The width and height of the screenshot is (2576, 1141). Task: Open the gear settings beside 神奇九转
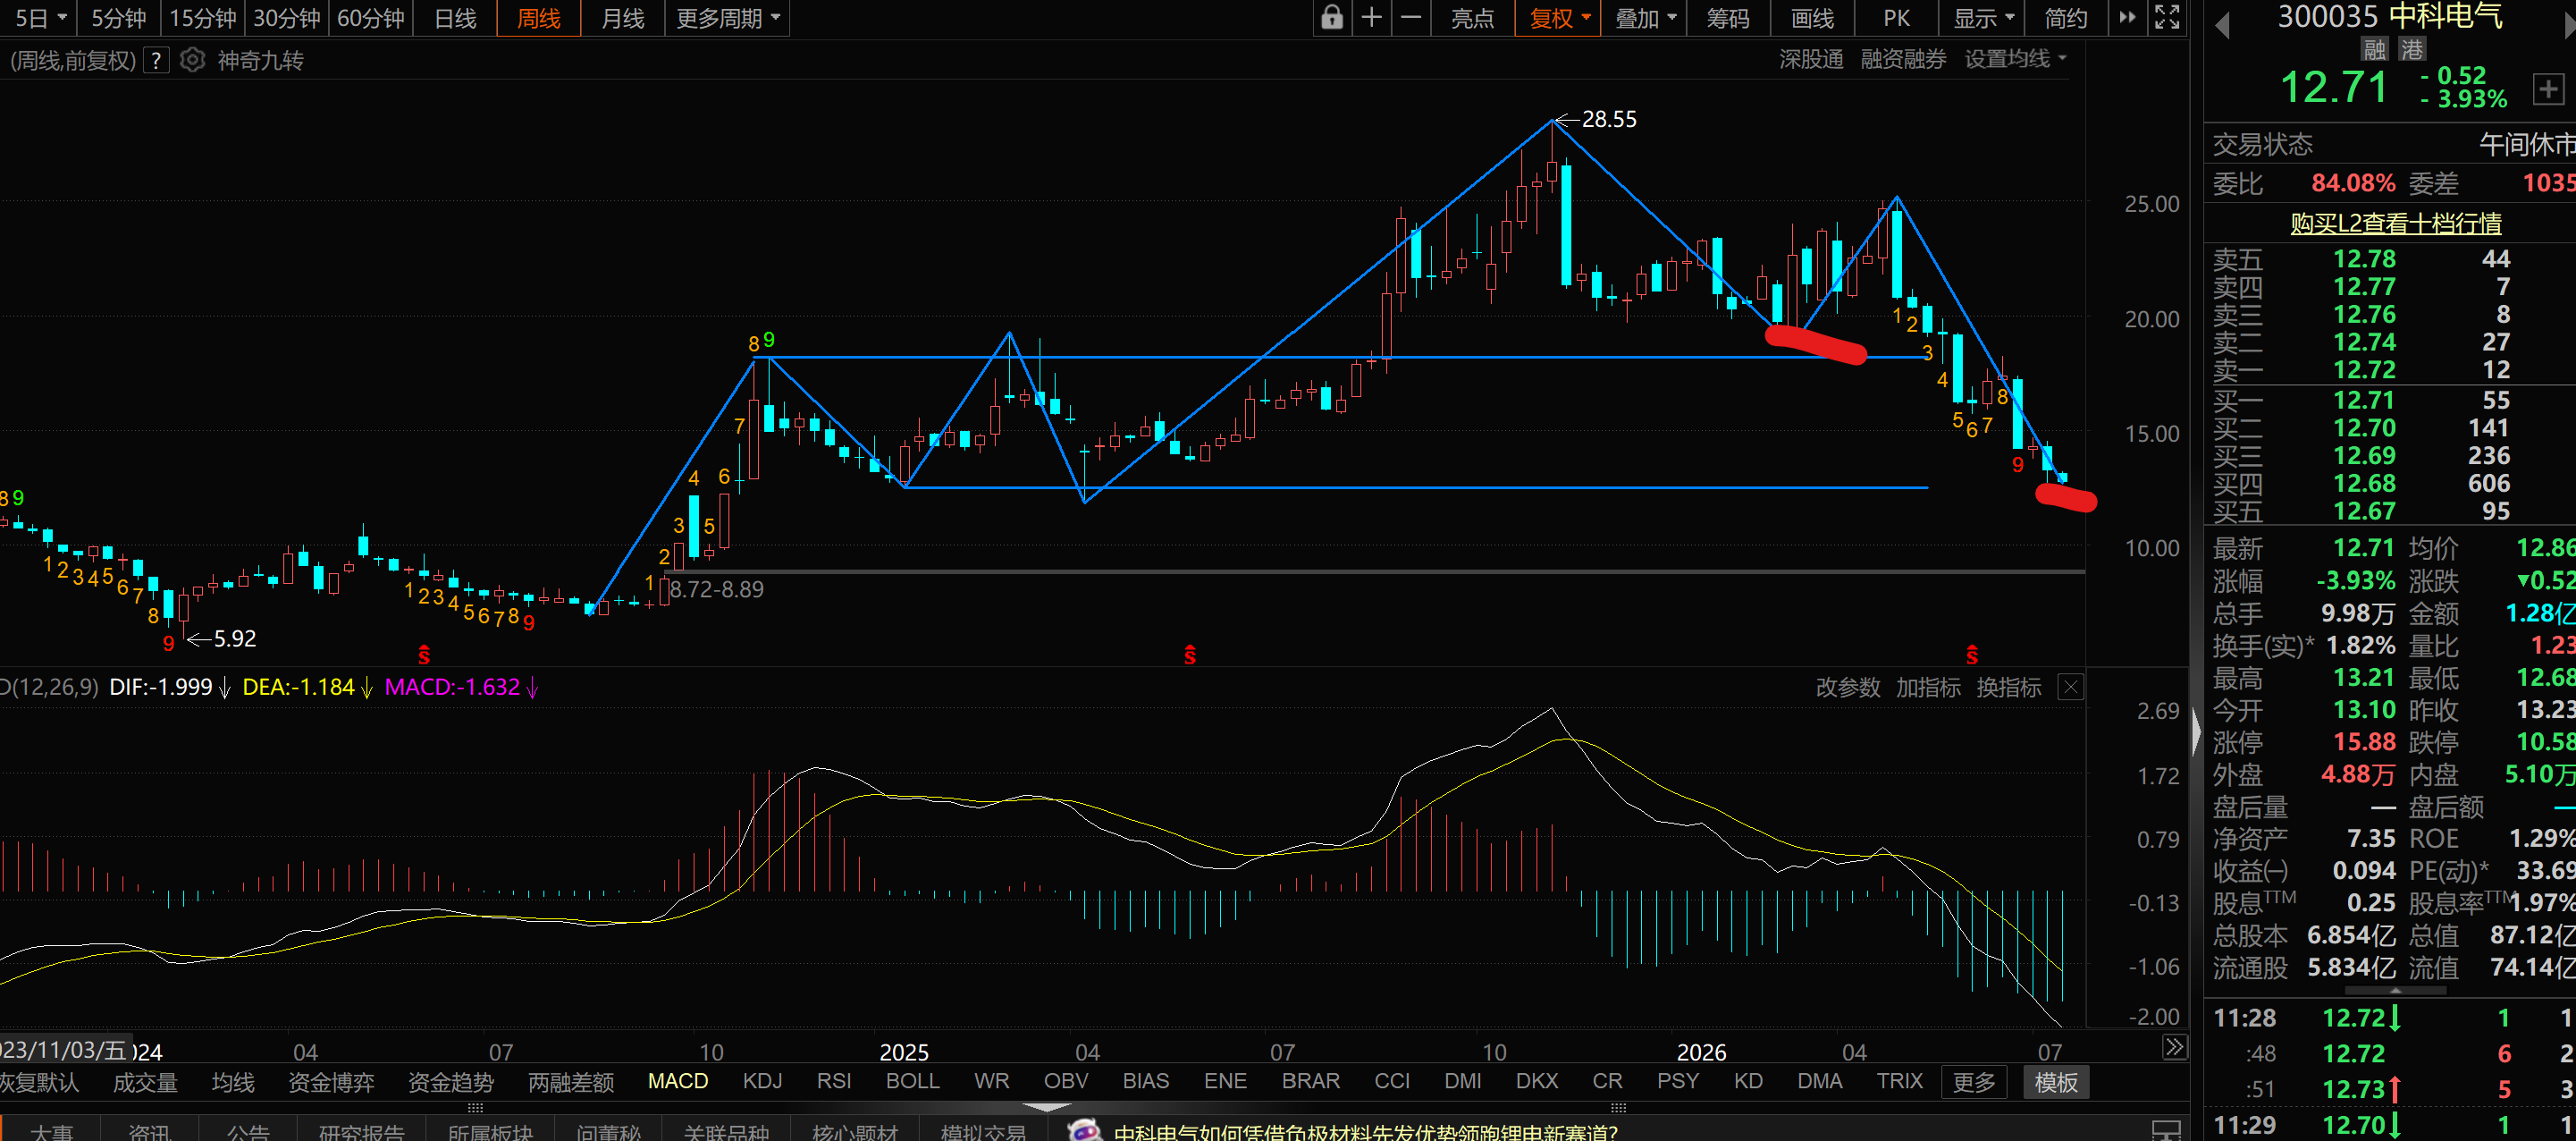192,60
